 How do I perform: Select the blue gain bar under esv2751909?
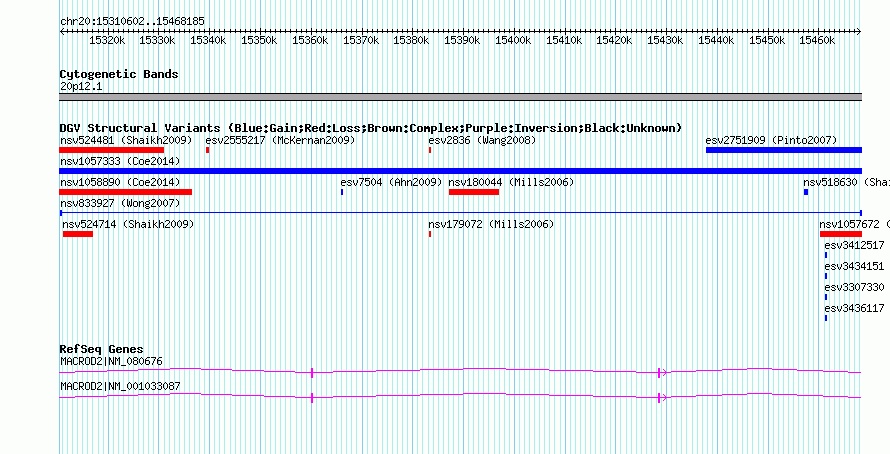click(x=784, y=150)
